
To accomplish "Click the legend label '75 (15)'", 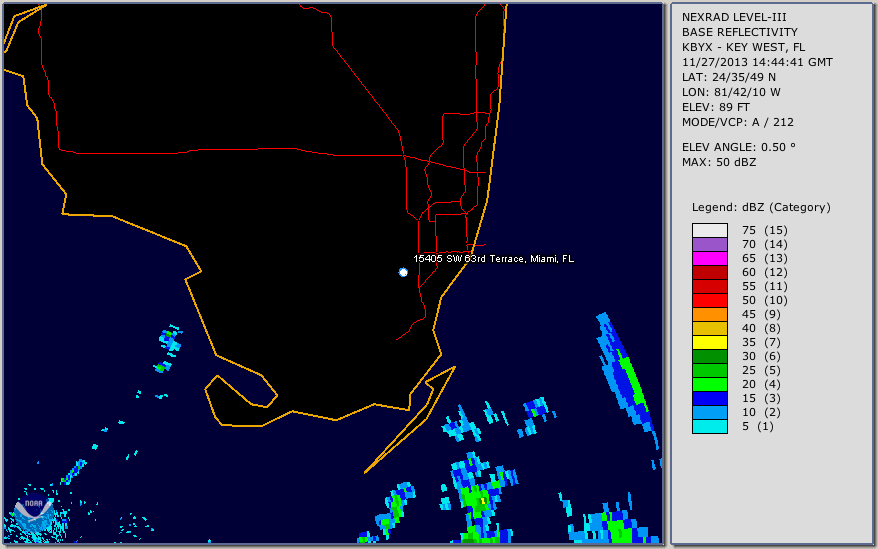I will point(764,230).
